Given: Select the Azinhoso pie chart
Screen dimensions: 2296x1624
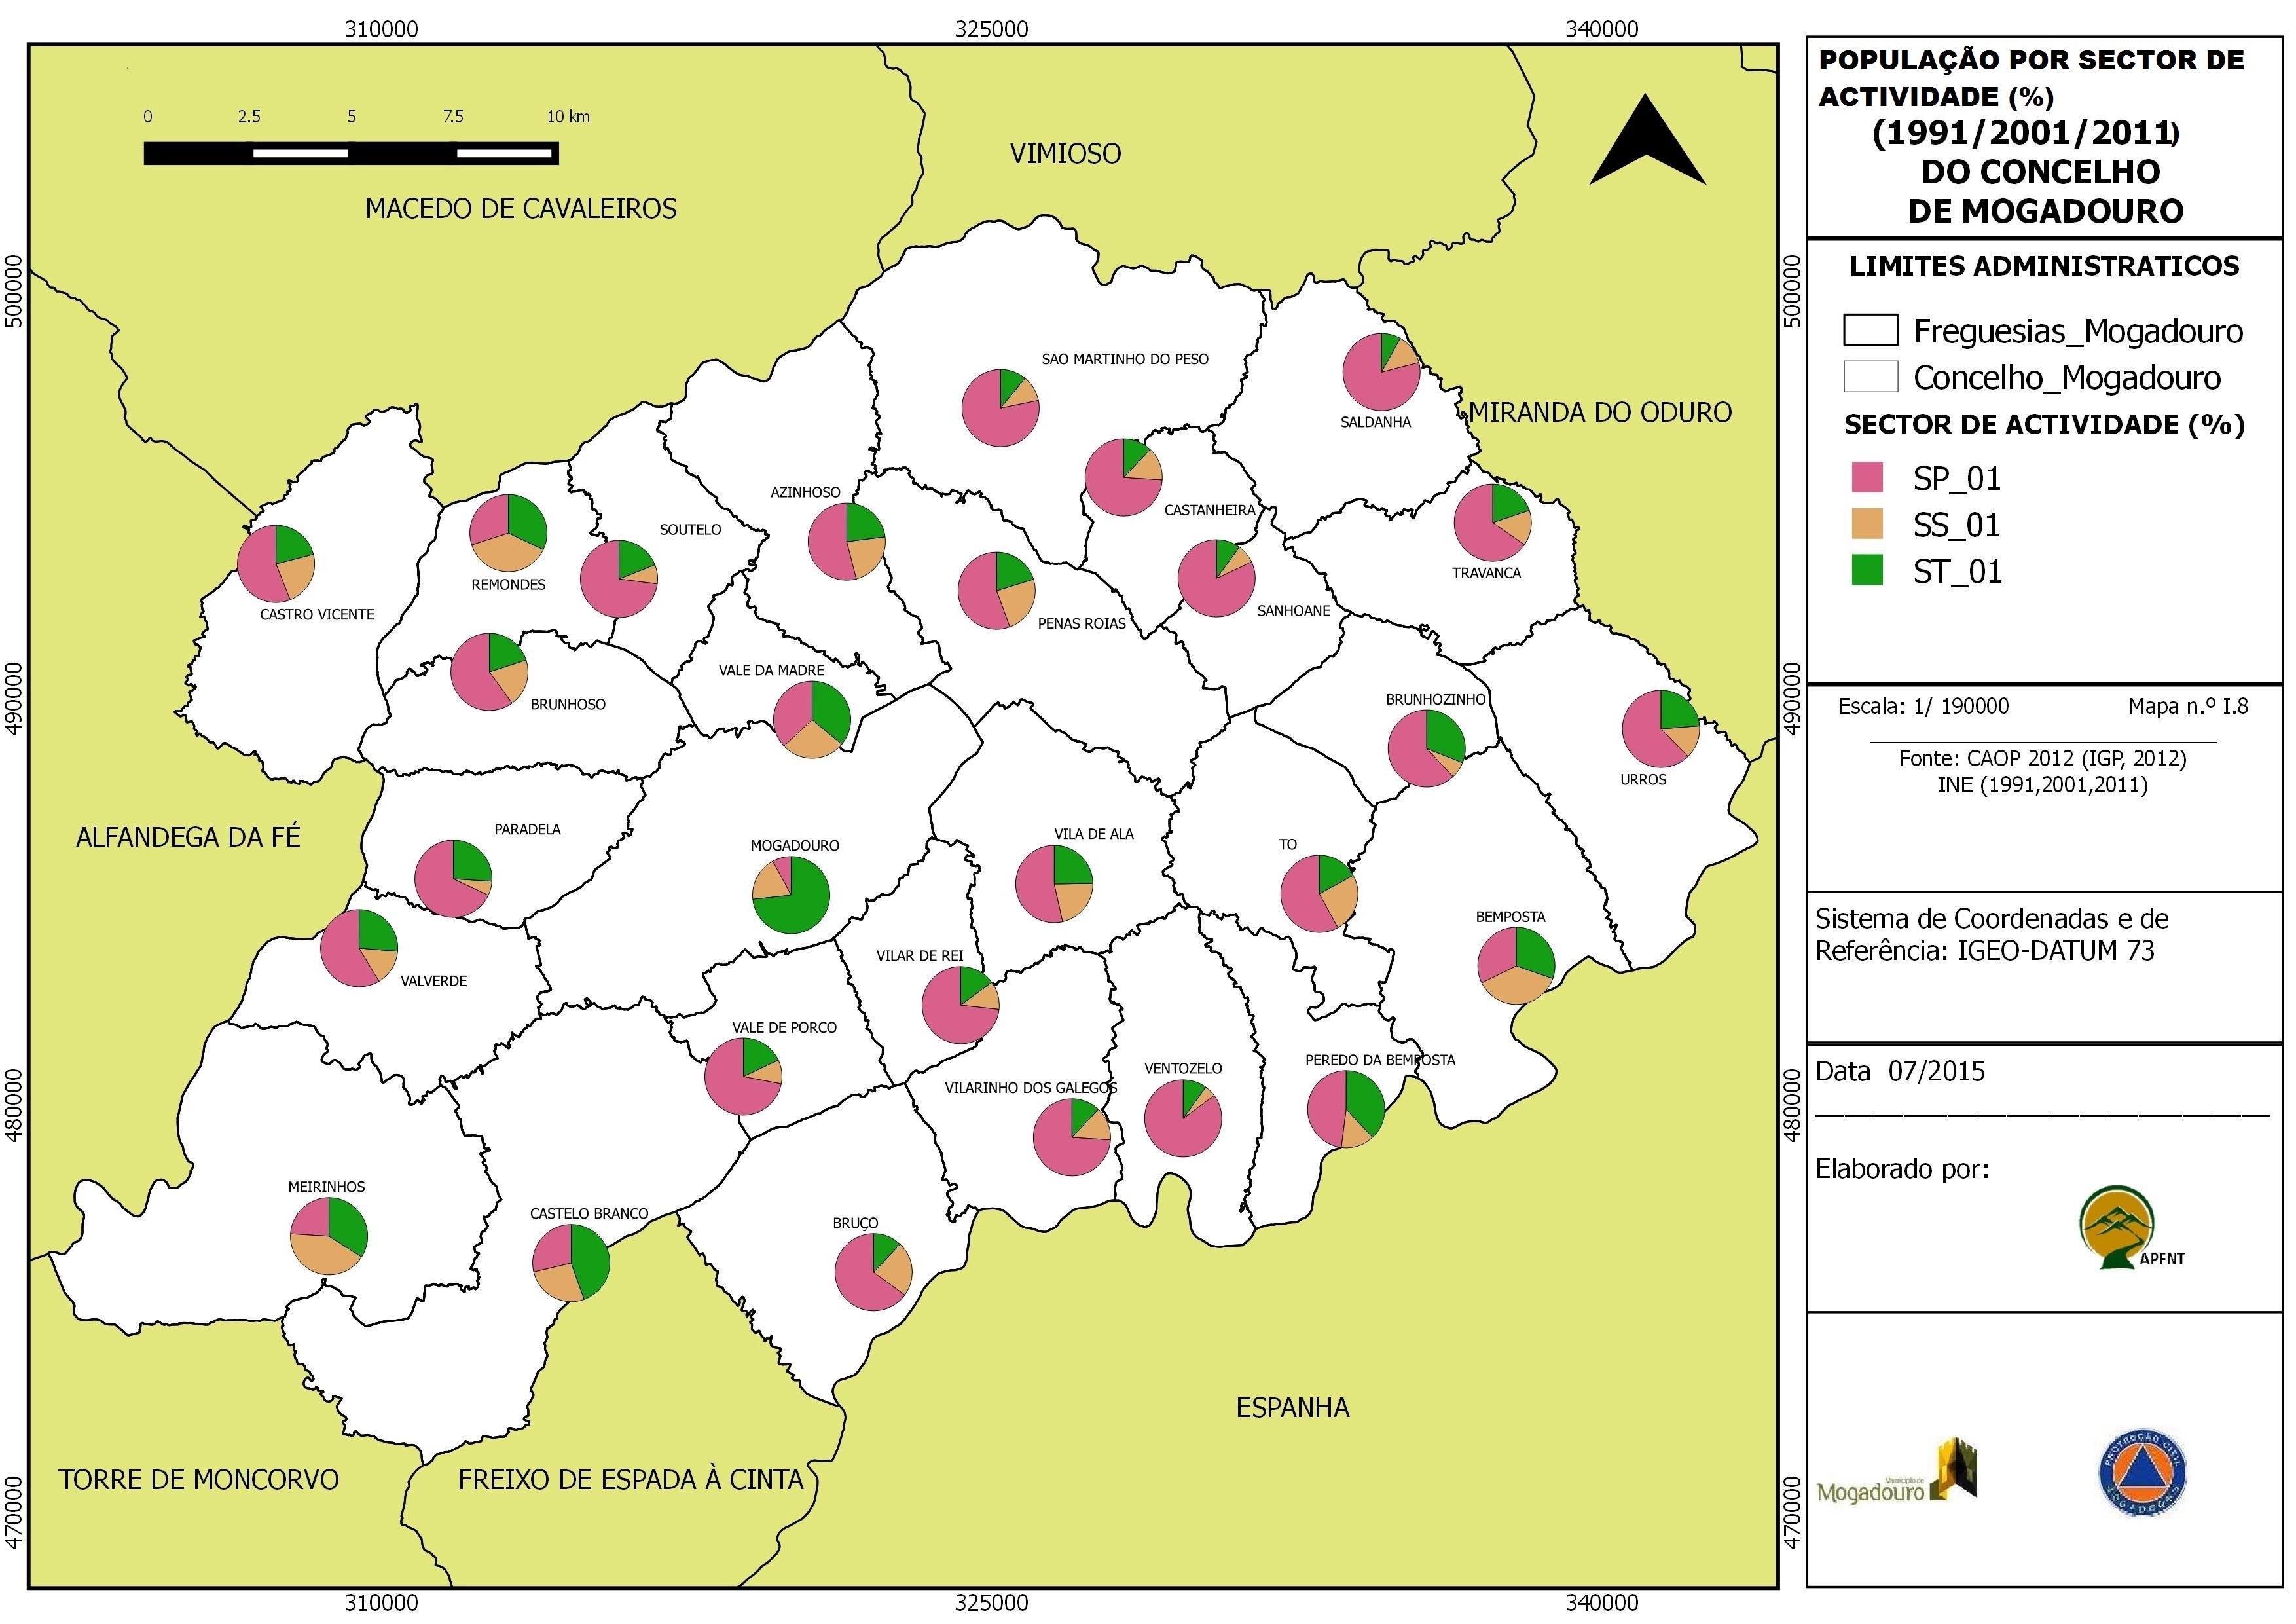Looking at the screenshot, I should 847,542.
